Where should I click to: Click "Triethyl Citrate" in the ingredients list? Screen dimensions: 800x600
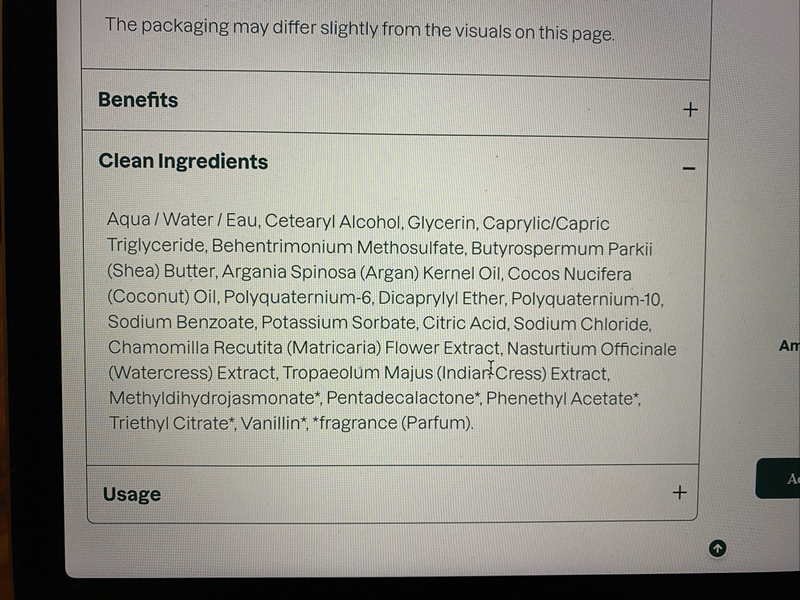[x=171, y=424]
